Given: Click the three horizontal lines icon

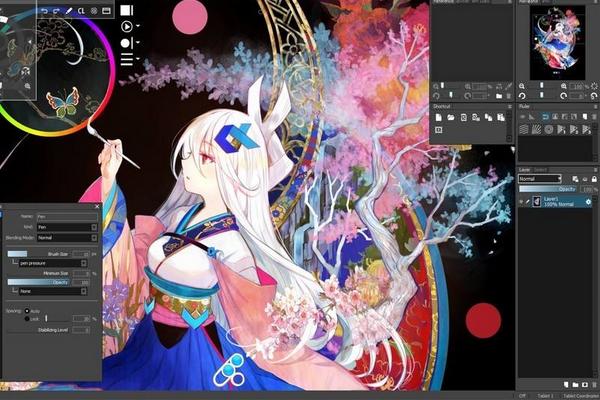Looking at the screenshot, I should tap(127, 59).
